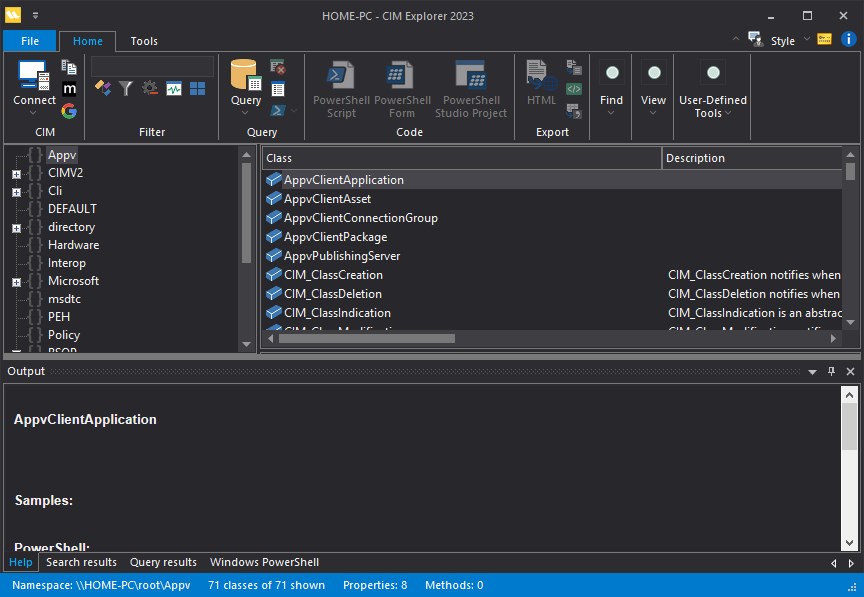Pin the Output panel
Image resolution: width=864 pixels, height=597 pixels.
[x=830, y=371]
